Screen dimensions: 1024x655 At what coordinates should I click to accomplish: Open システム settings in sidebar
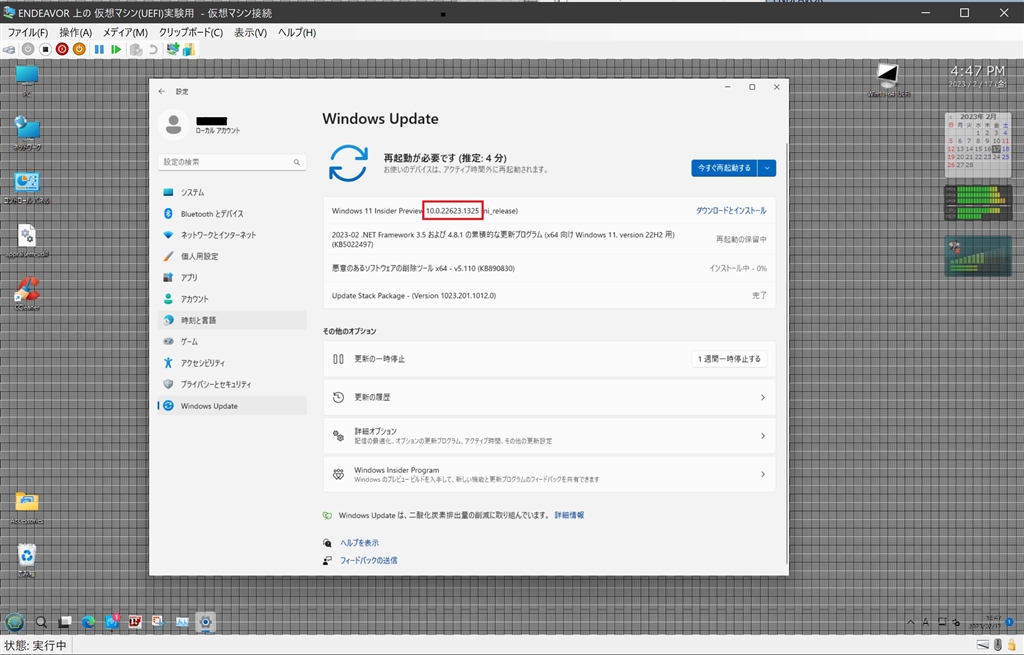click(232, 193)
